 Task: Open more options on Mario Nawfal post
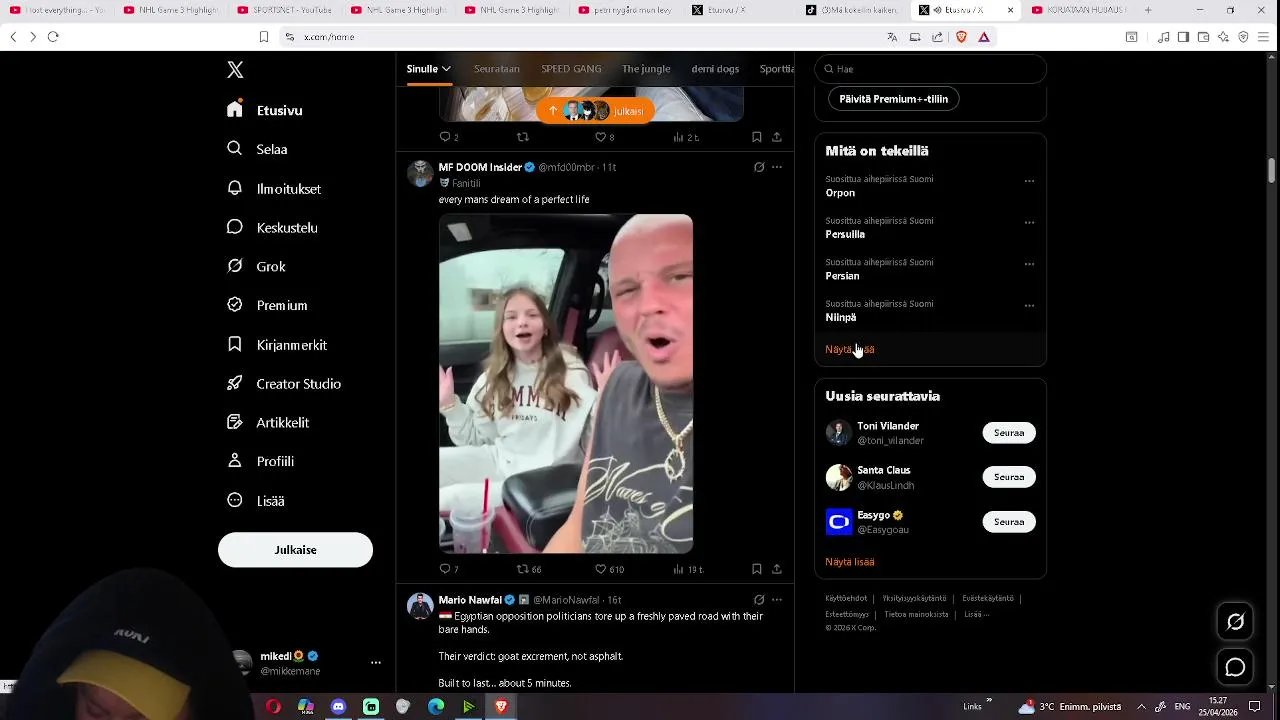(777, 600)
